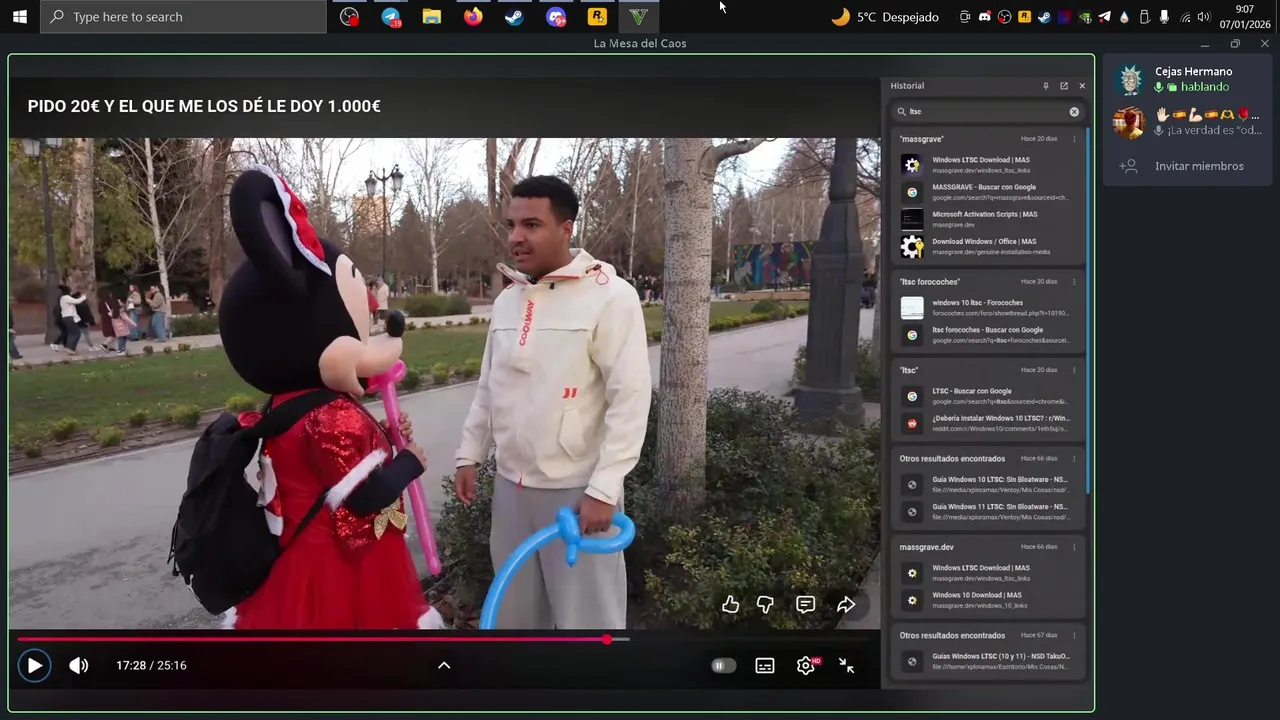Viewport: 1280px width, 720px height.
Task: Open ltsc forocoches - Buscar con Google
Action: click(x=988, y=335)
